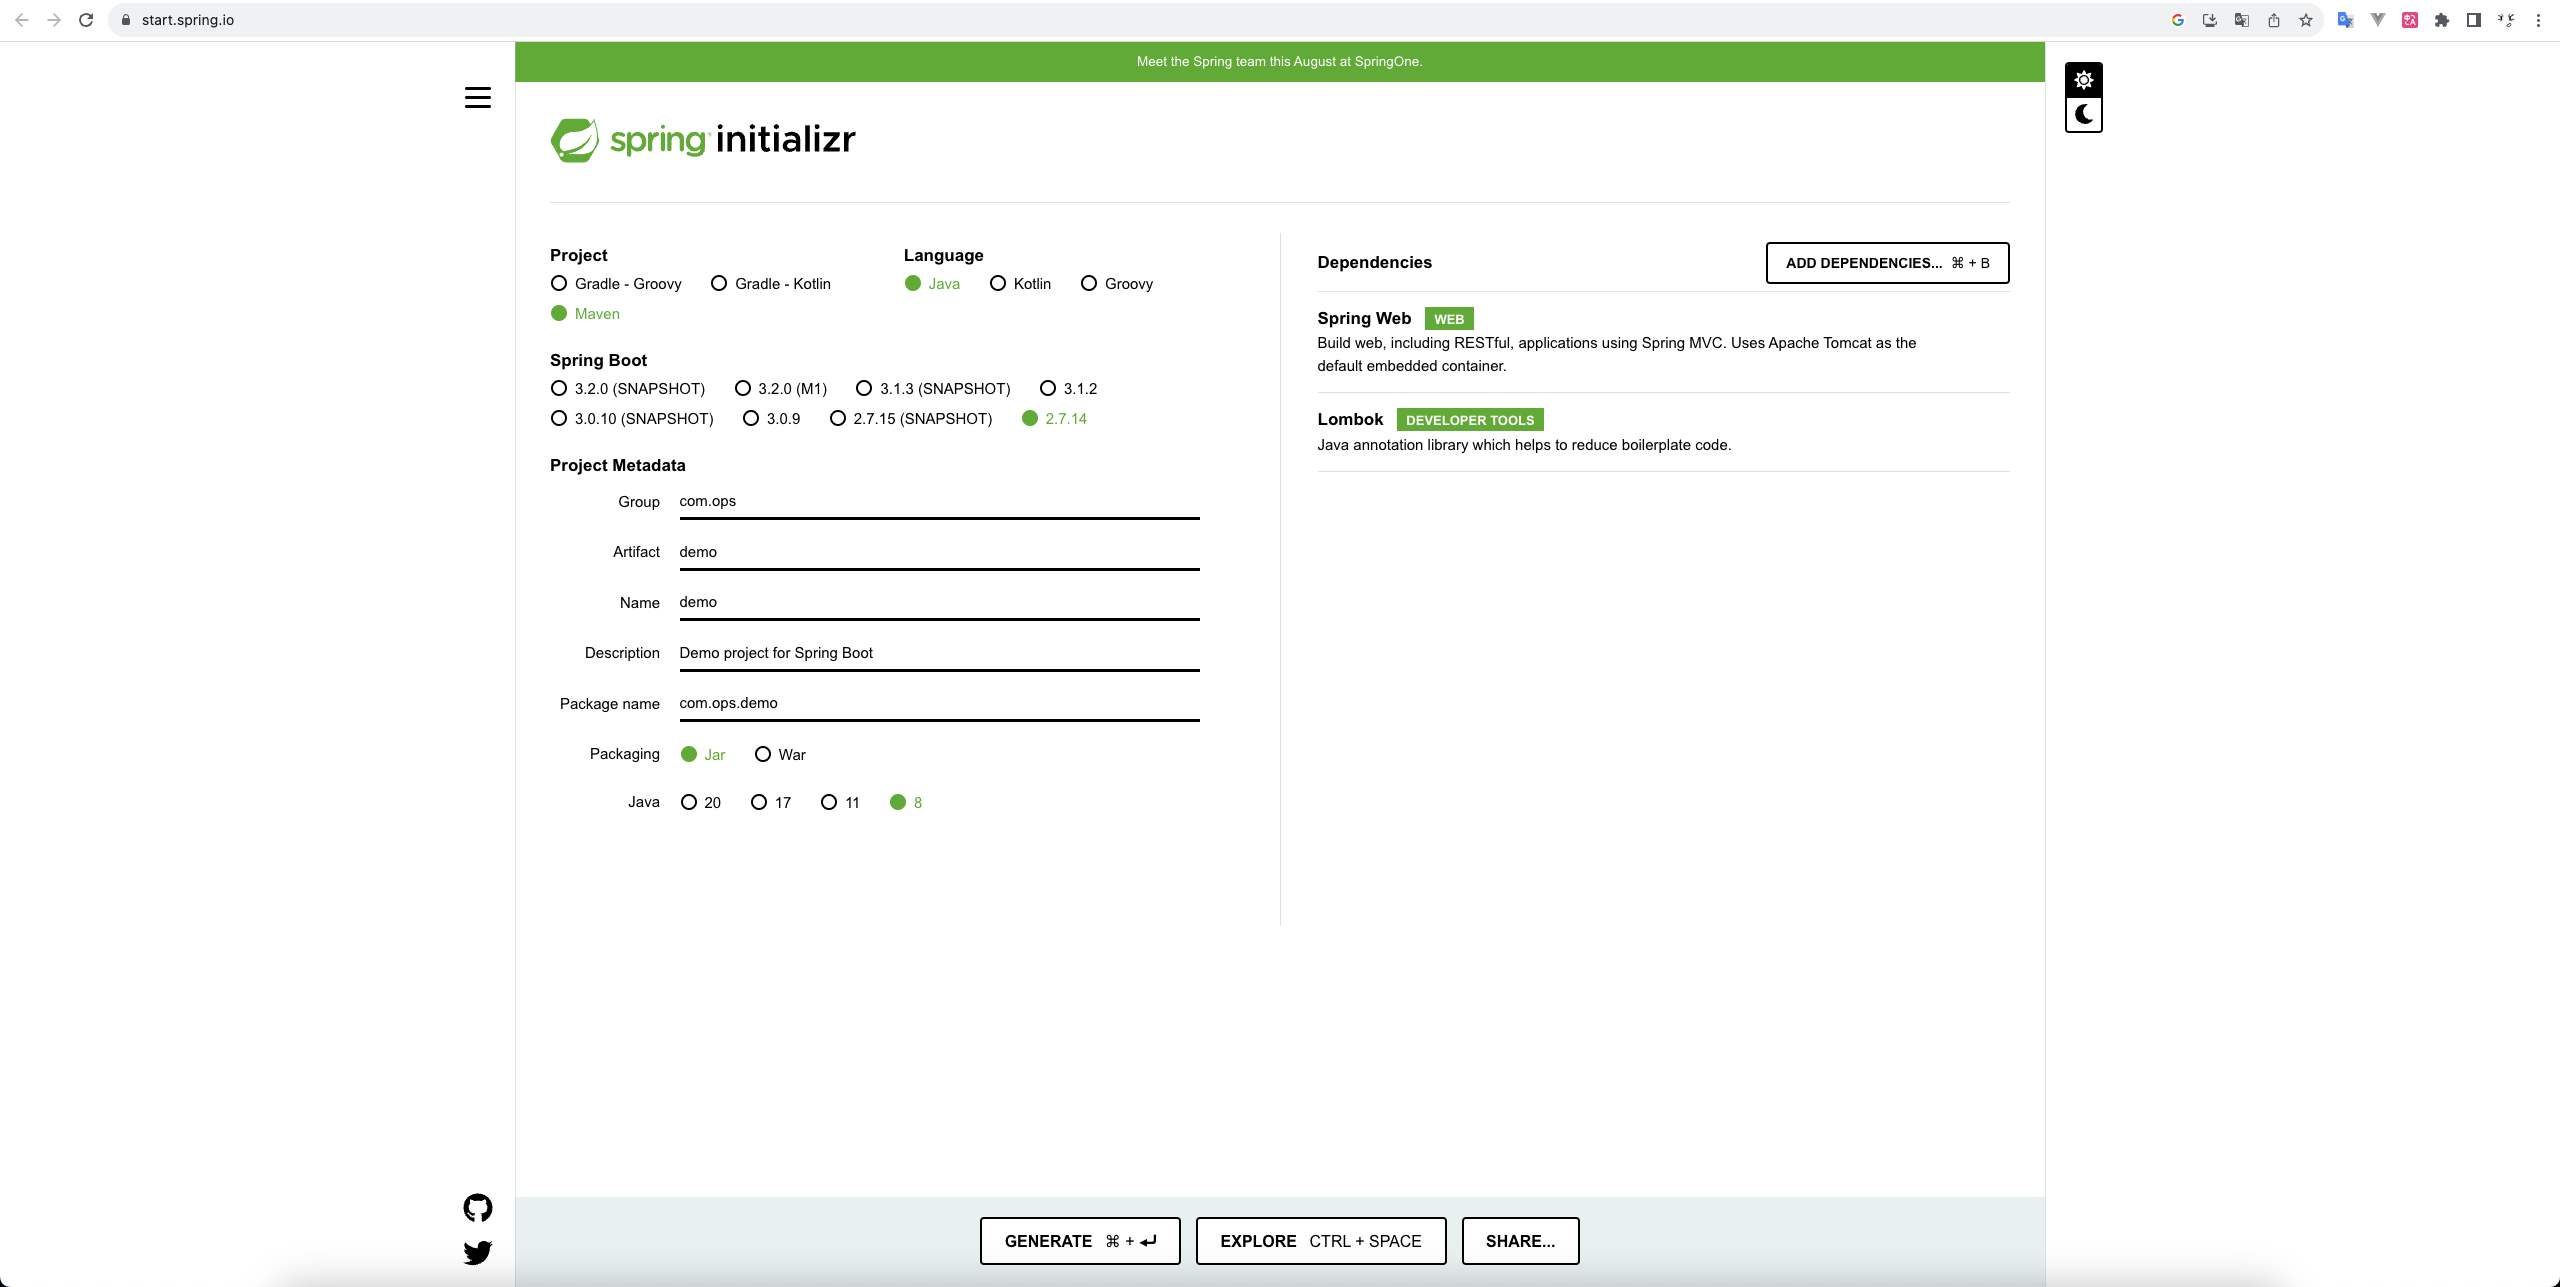Open Add Dependencies dialog
This screenshot has height=1287, width=2560.
coord(1887,263)
